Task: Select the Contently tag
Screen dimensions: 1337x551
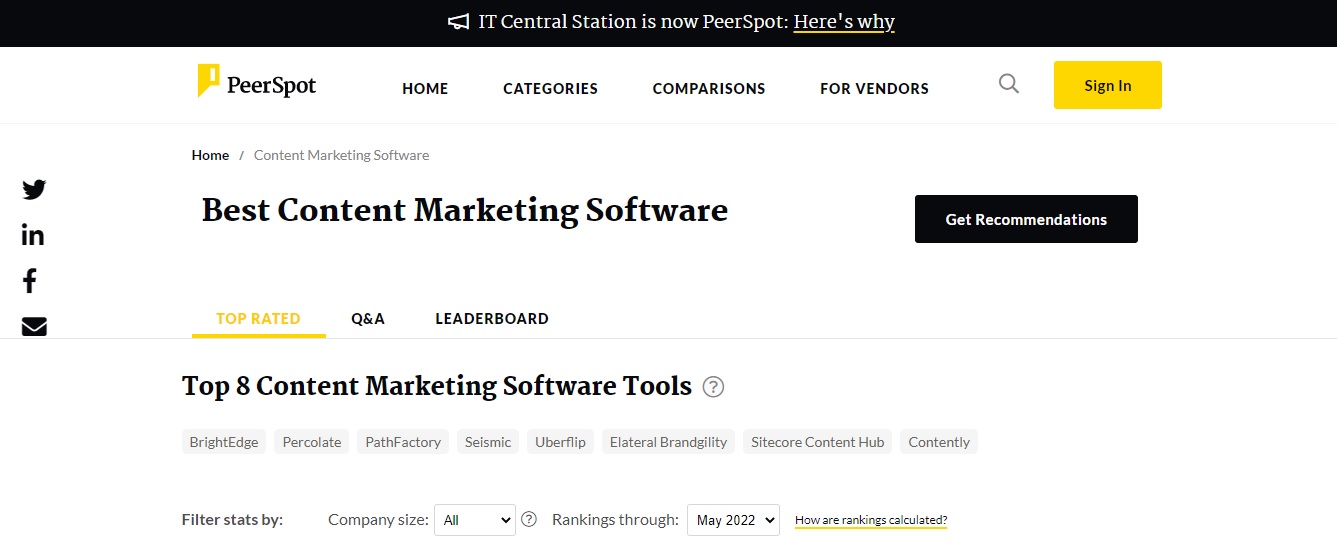Action: pos(939,442)
